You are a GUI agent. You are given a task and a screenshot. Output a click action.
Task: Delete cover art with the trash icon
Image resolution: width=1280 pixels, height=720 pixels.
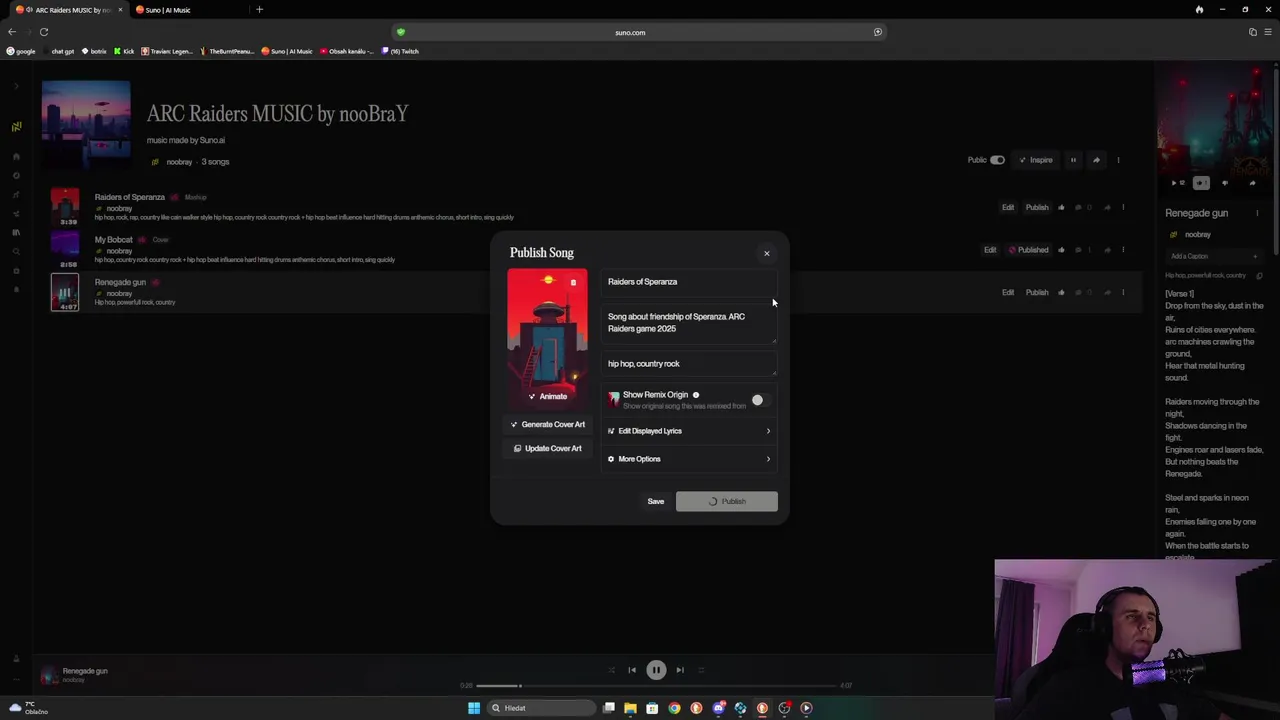click(573, 283)
